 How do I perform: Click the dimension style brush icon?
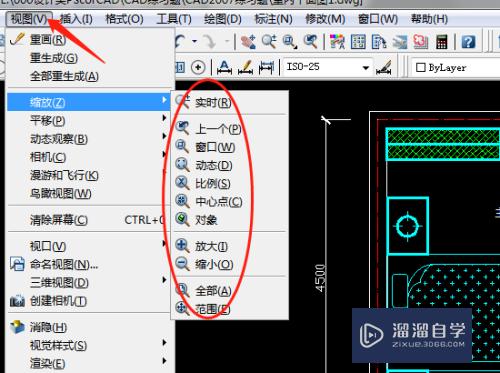pyautogui.click(x=246, y=67)
